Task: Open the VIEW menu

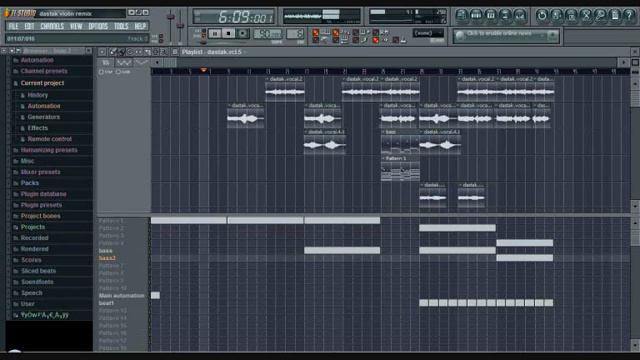Action: [76, 26]
